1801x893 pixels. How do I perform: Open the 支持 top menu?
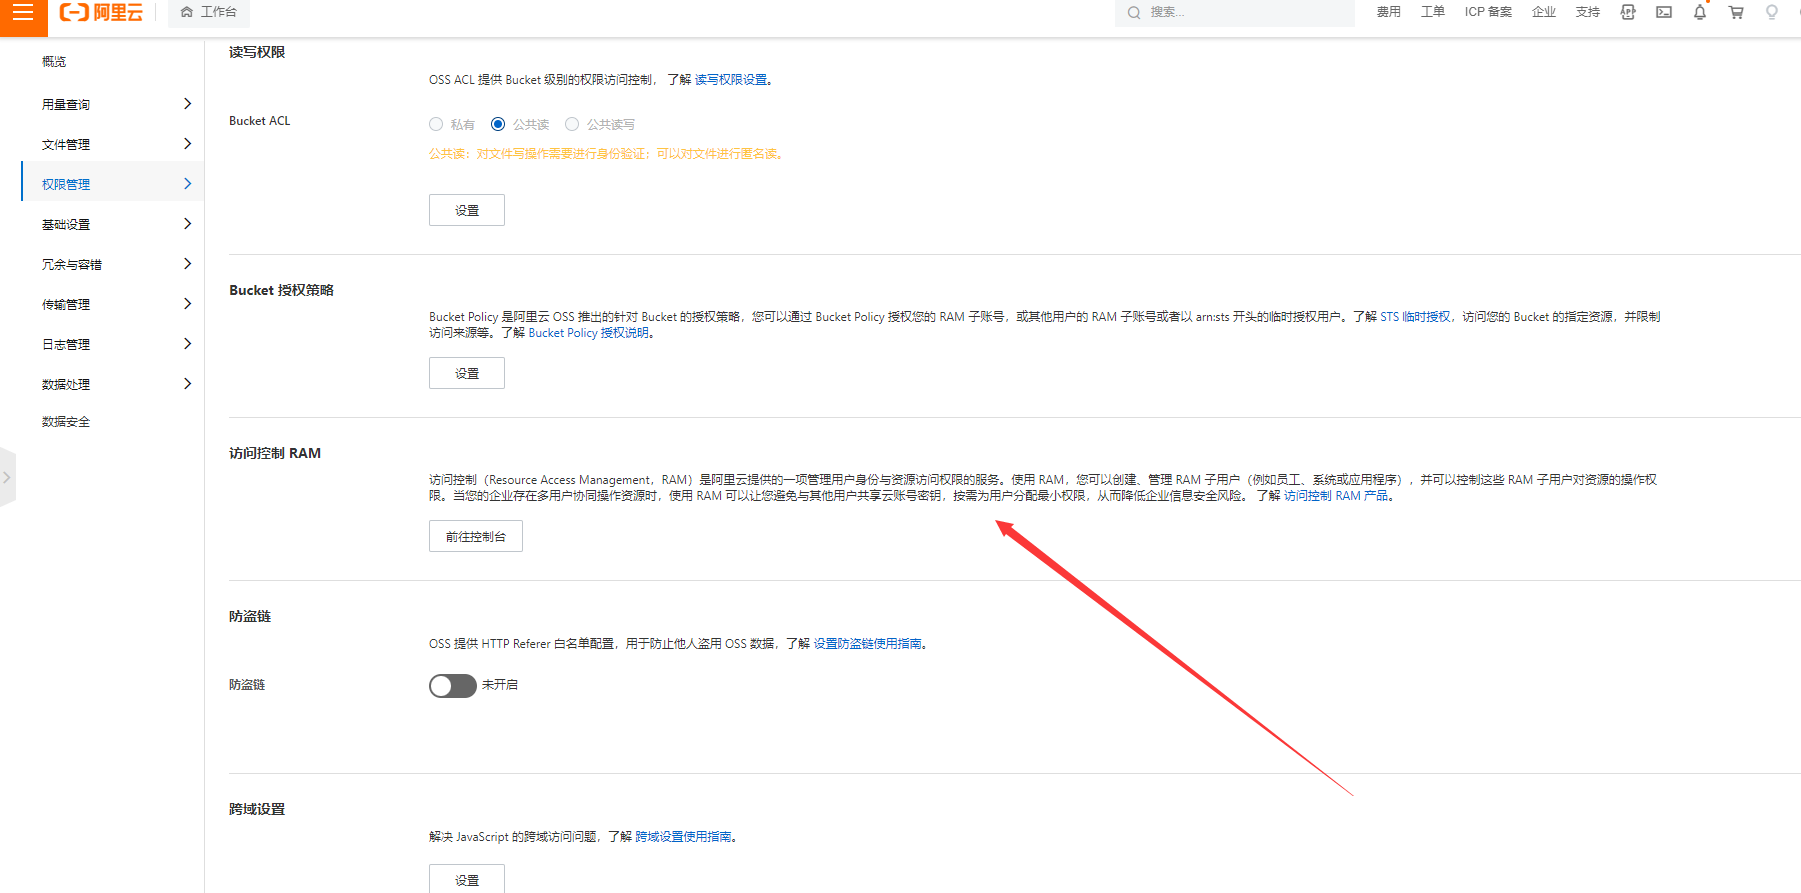[x=1588, y=12]
